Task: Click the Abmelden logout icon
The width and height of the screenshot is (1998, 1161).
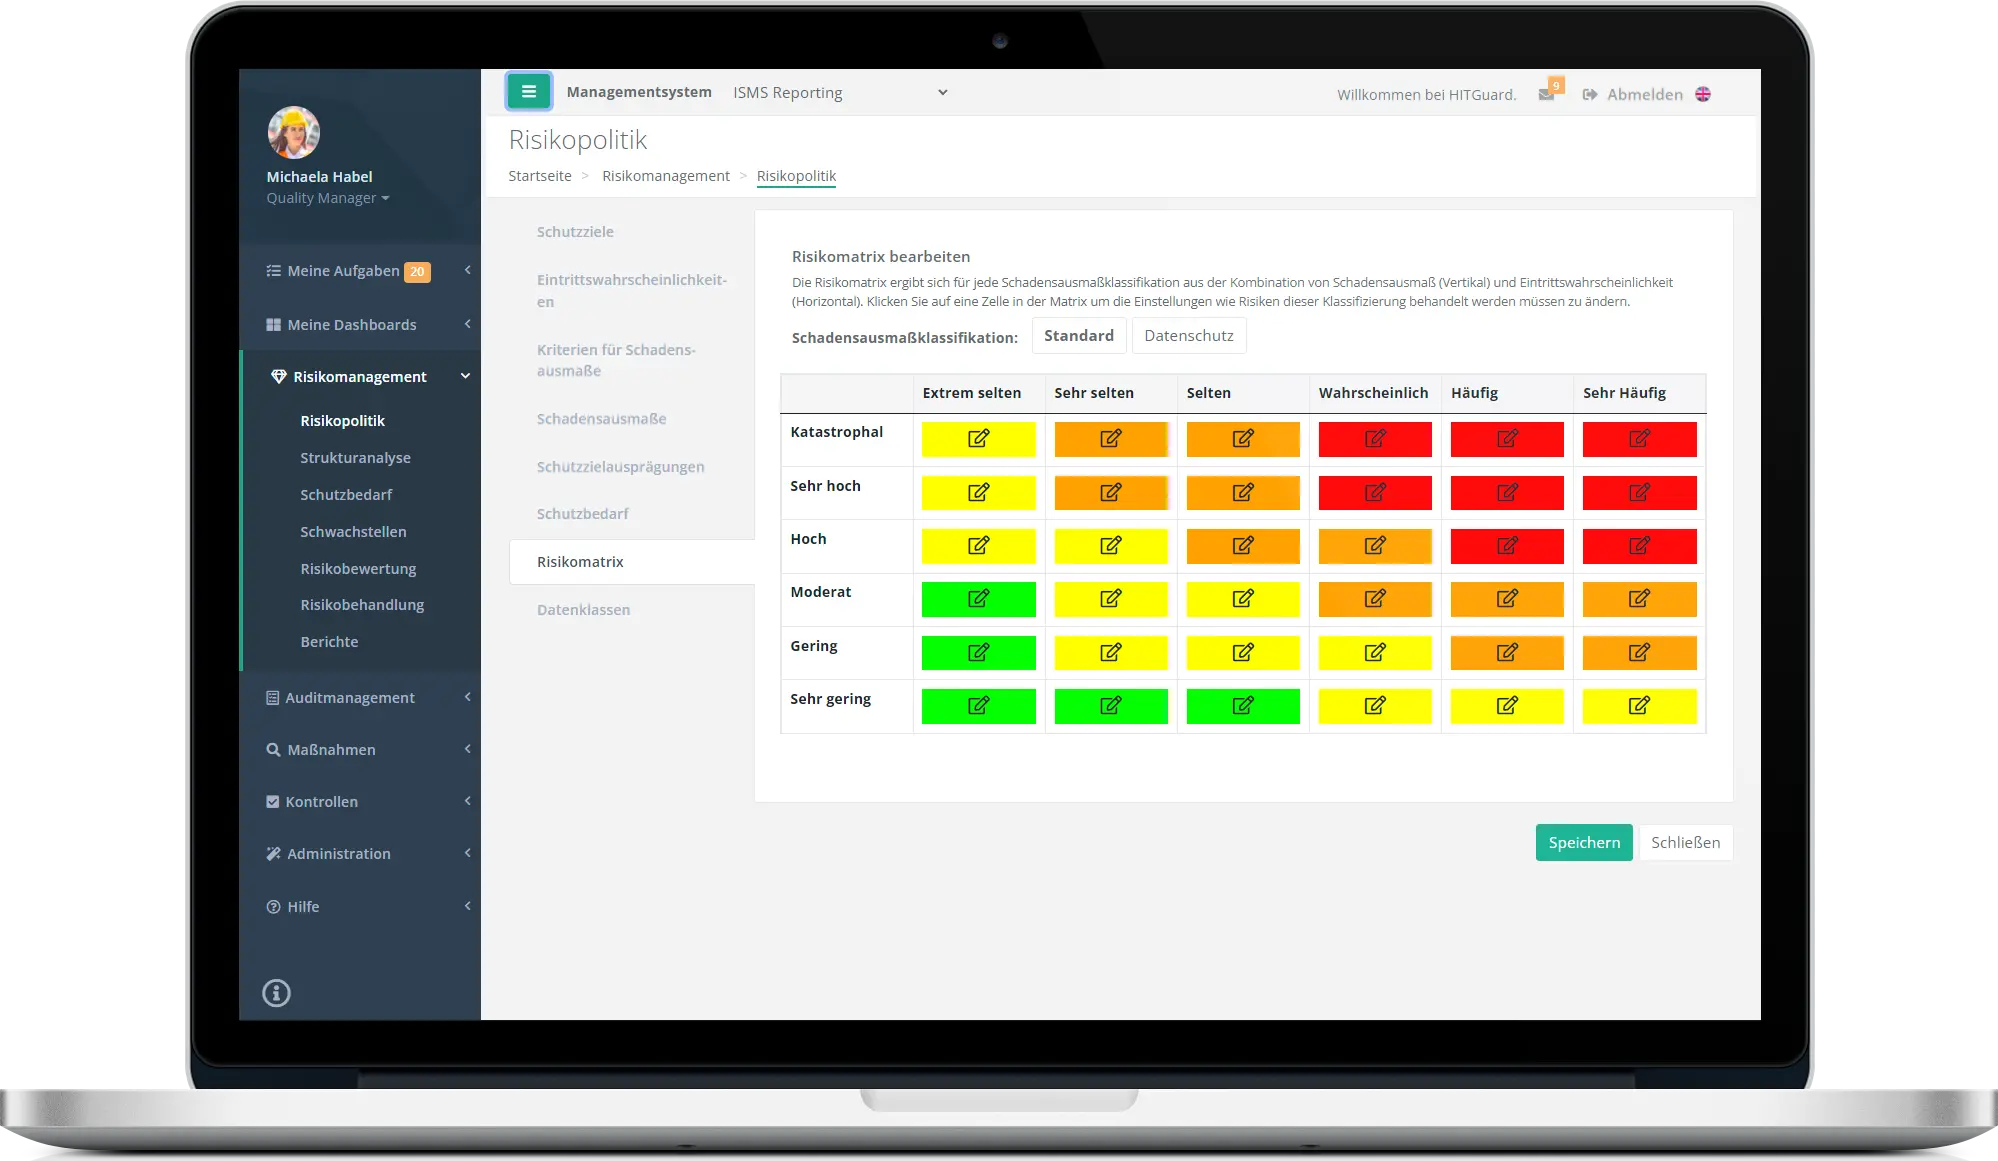Action: (x=1590, y=94)
